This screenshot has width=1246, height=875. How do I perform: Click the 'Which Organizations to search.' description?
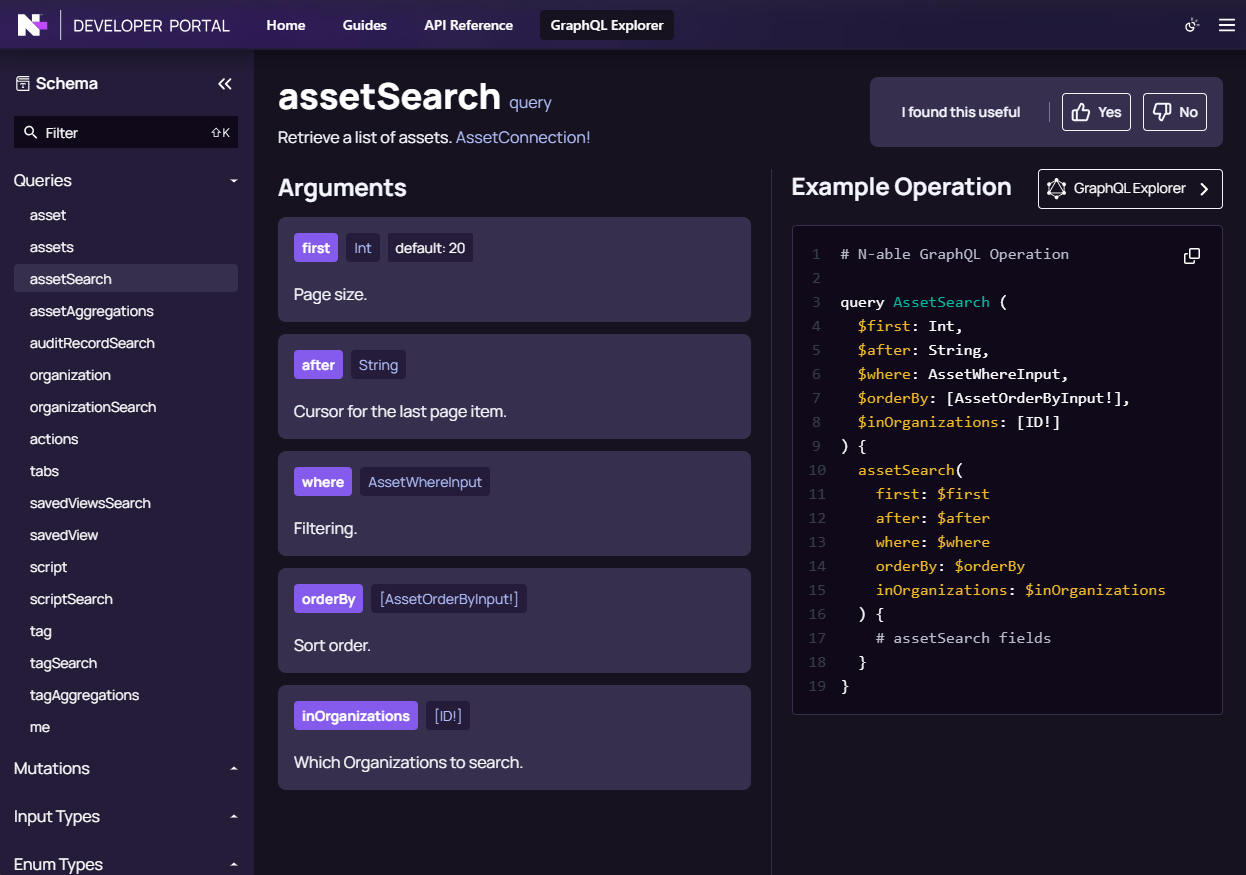point(408,763)
